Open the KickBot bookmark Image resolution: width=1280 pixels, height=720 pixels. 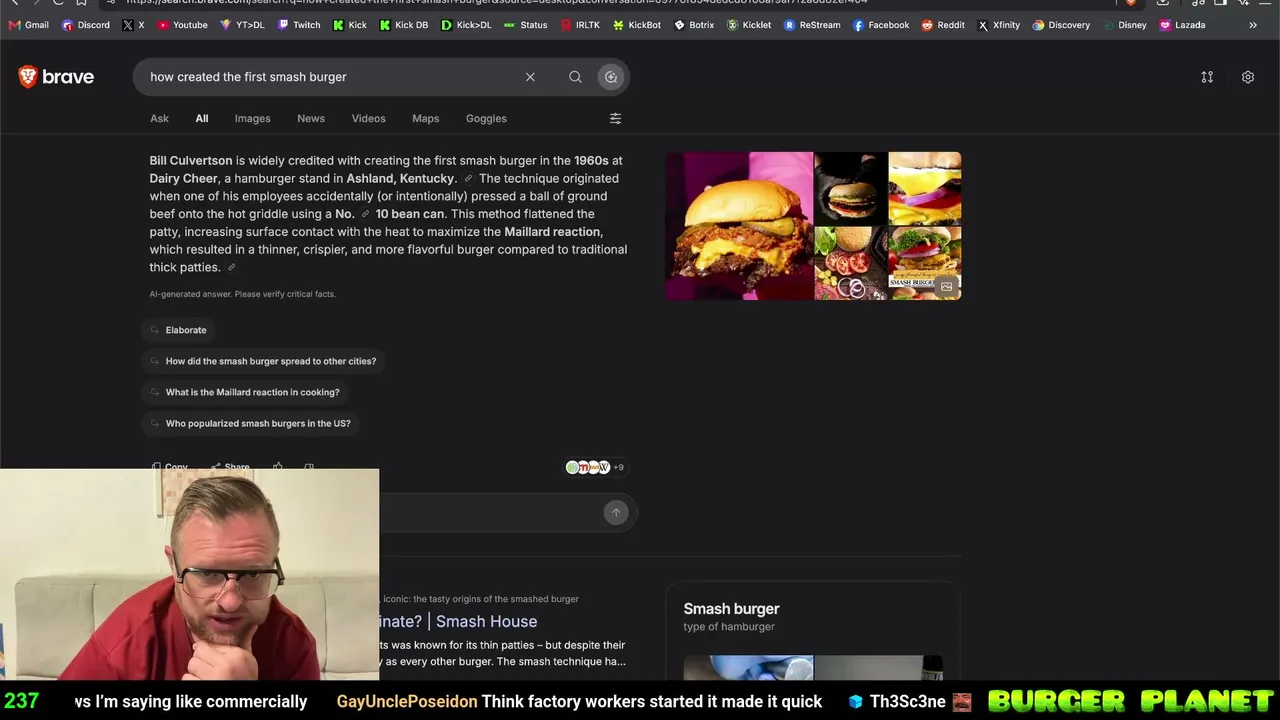point(637,25)
